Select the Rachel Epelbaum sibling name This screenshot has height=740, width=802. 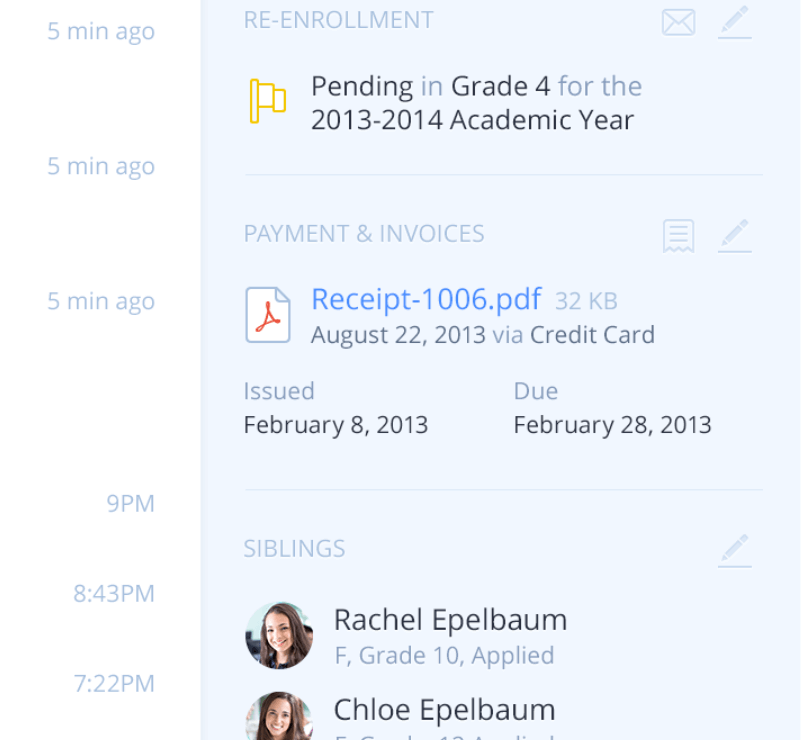[x=450, y=620]
